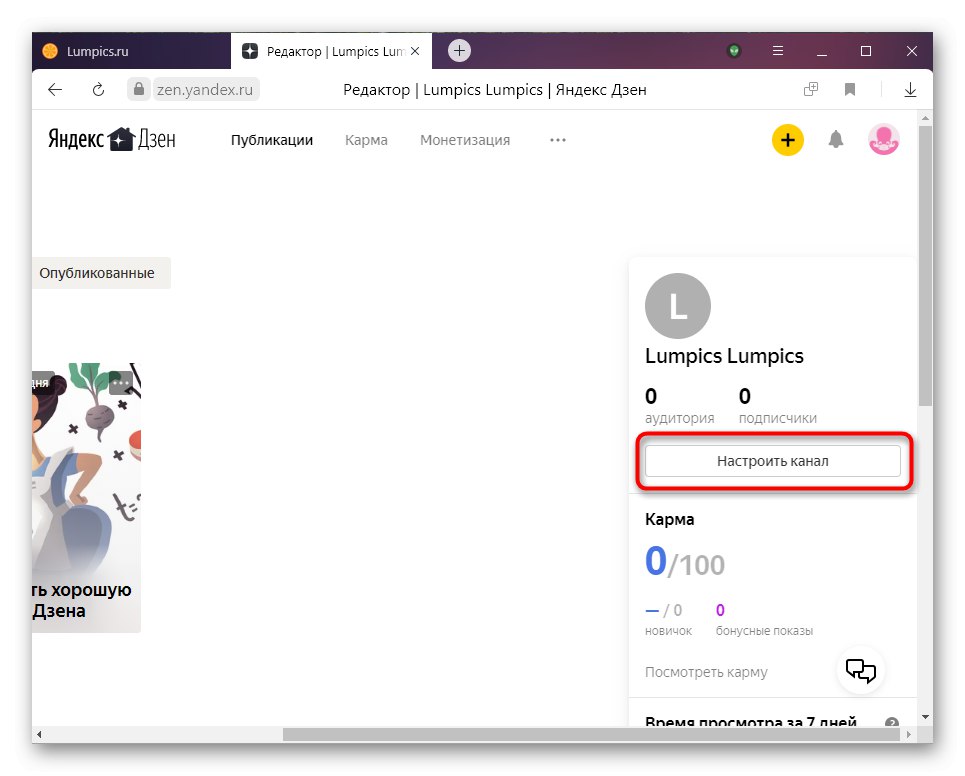Go back using the browser back arrow
The height and width of the screenshot is (776, 965).
55,89
